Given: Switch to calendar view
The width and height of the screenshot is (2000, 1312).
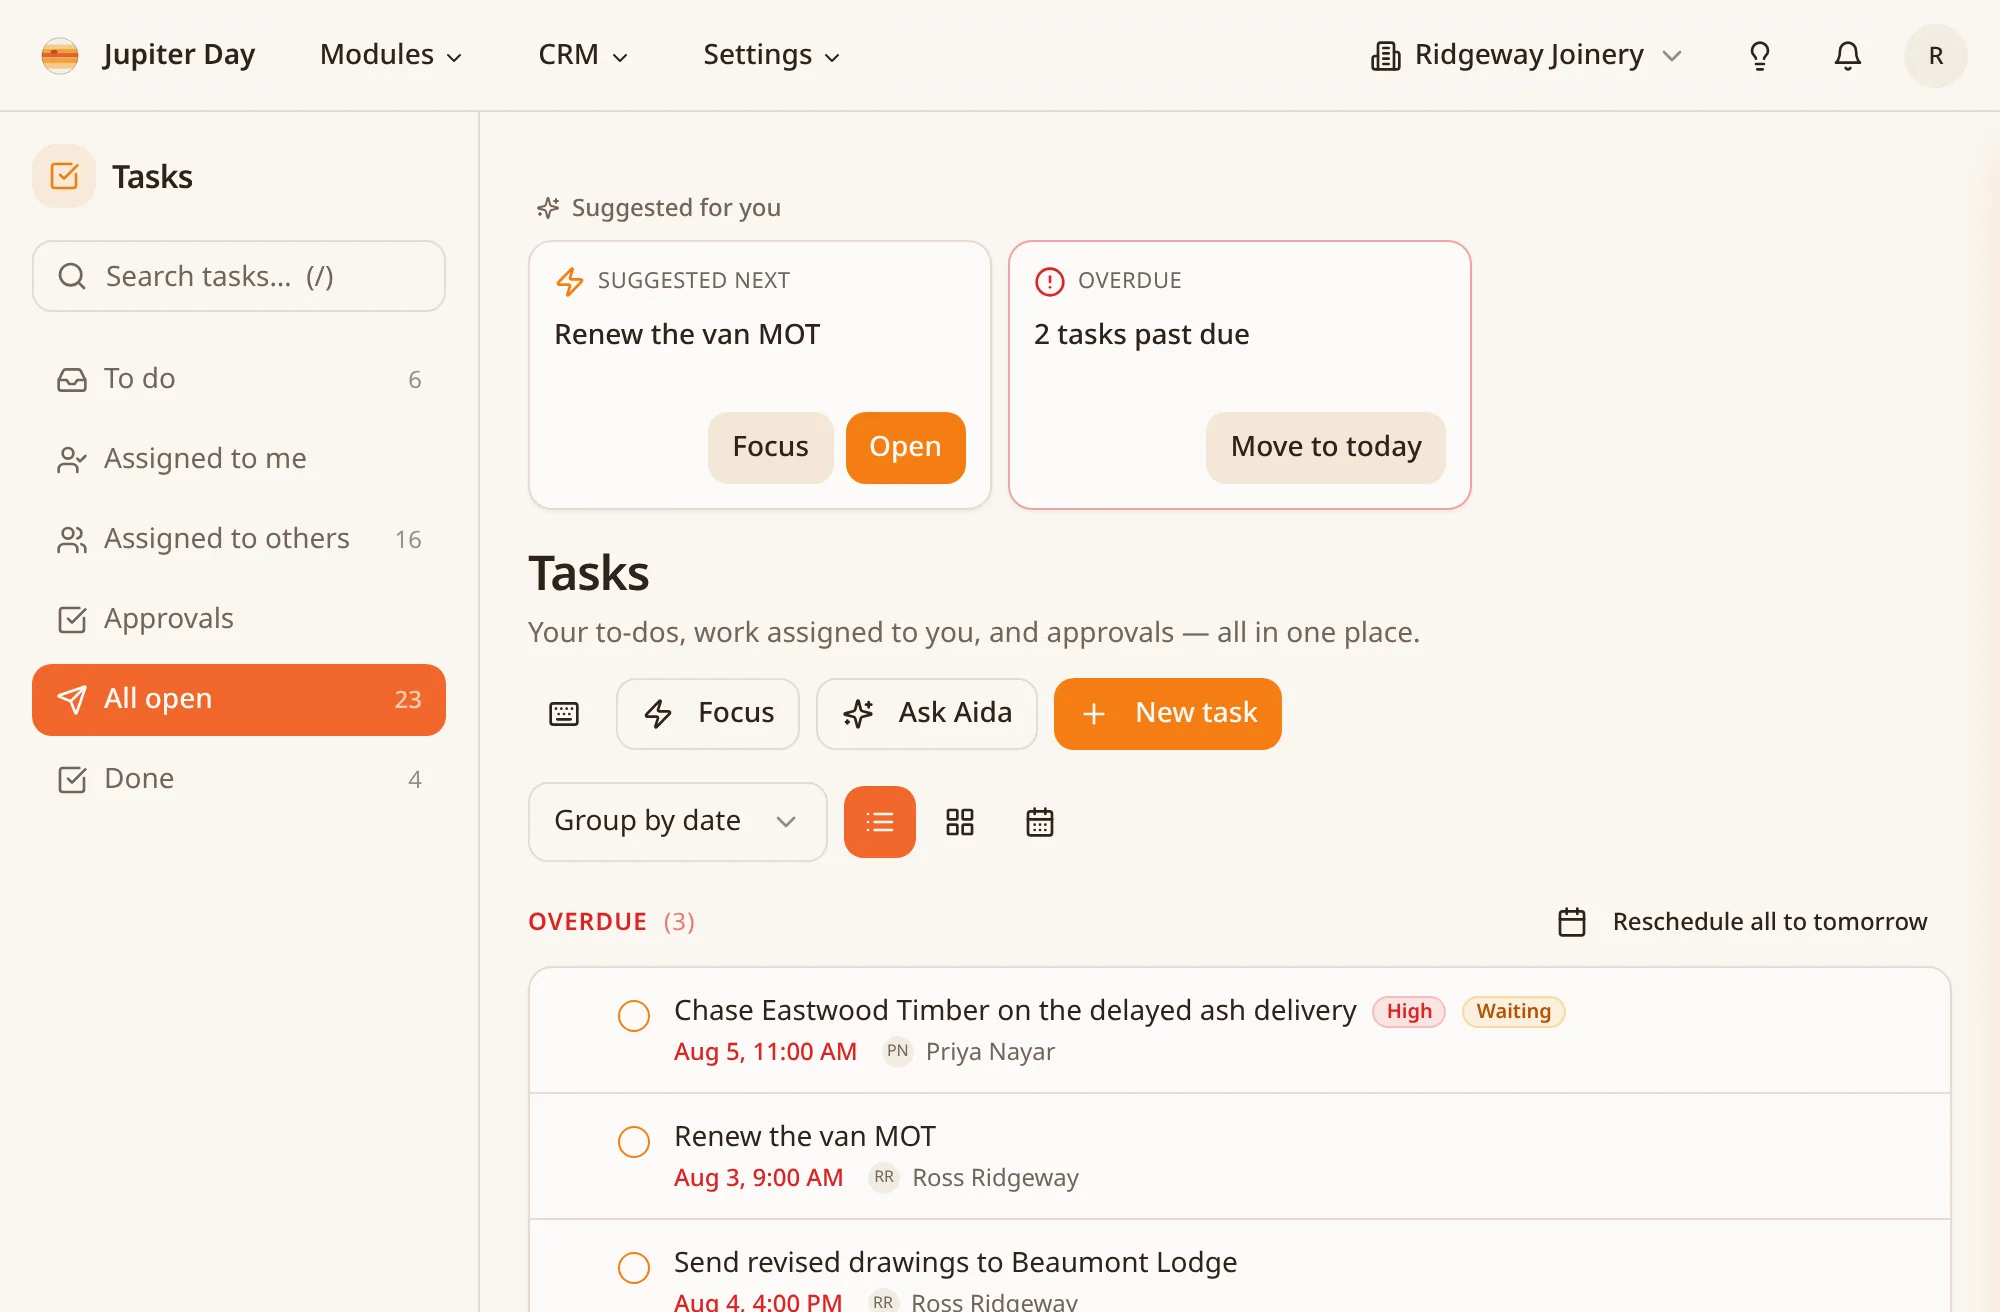Looking at the screenshot, I should click(x=1040, y=822).
